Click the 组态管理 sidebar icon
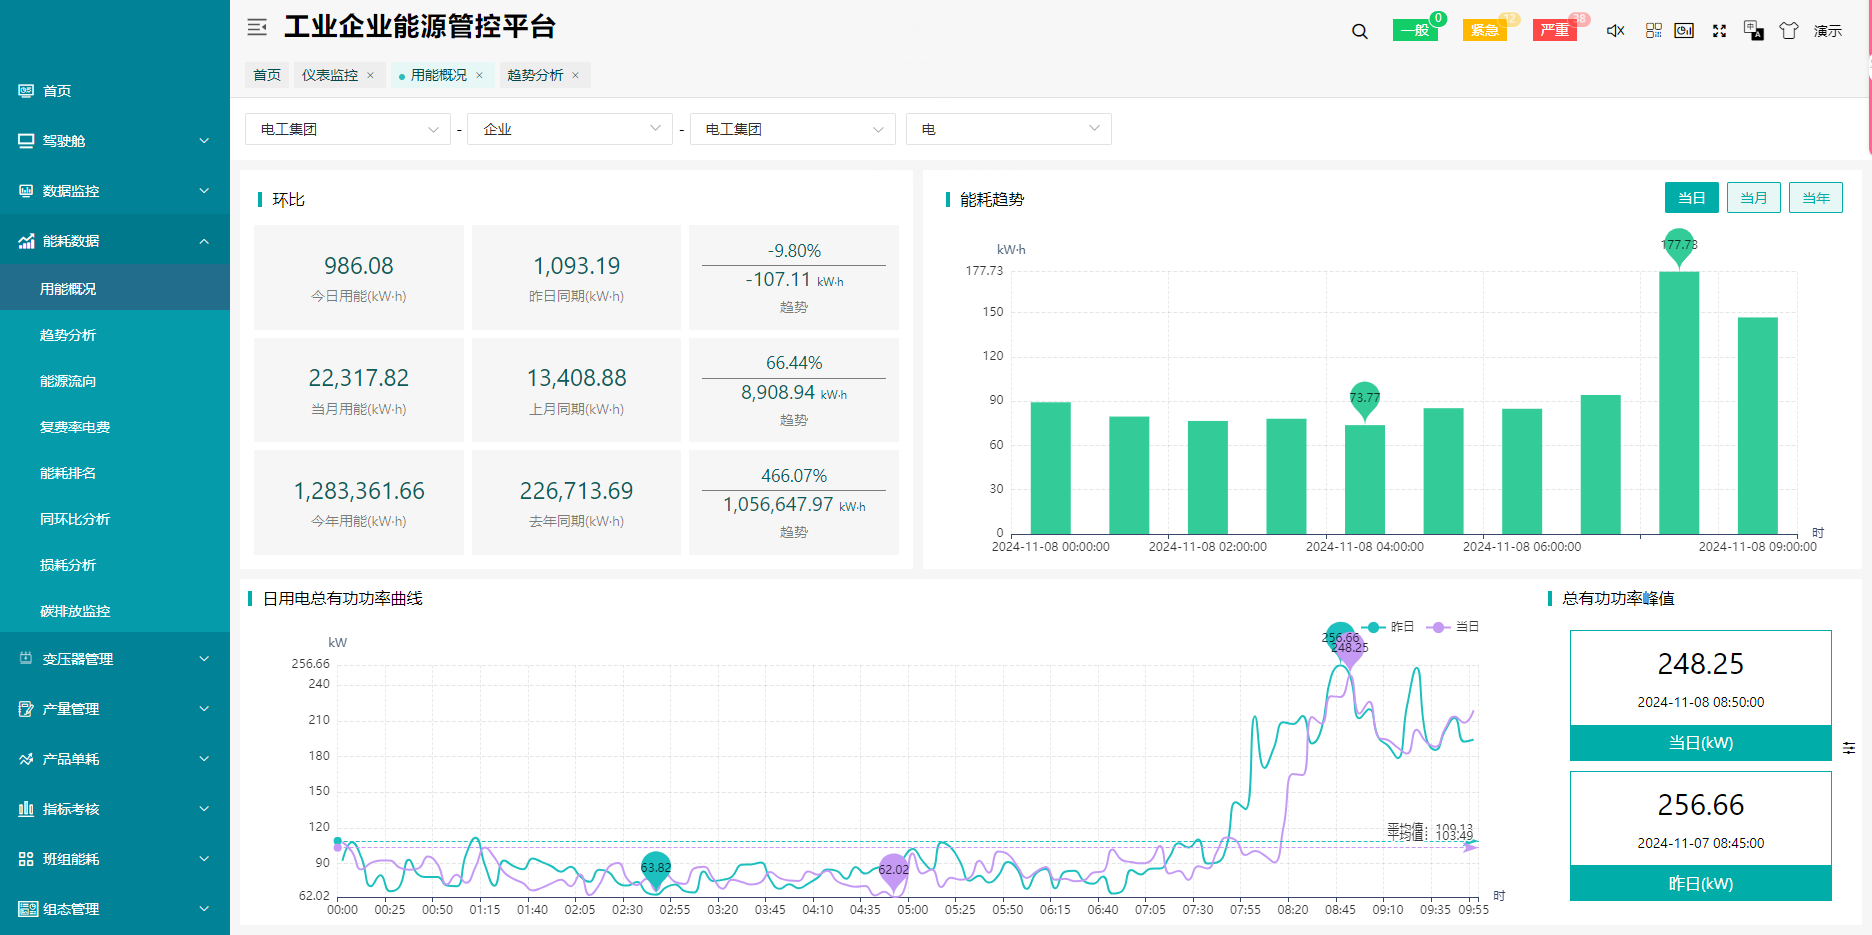 click(x=28, y=909)
